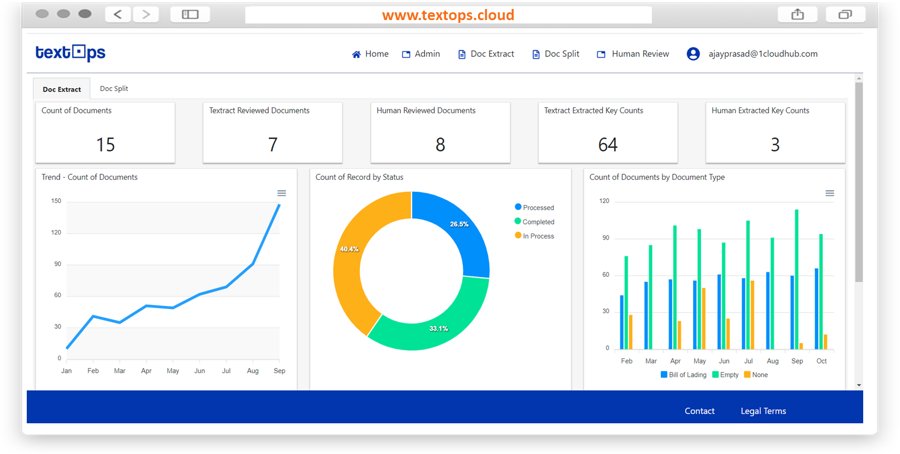Open Trend chart hamburger menu
The width and height of the screenshot is (900, 454).
click(282, 194)
